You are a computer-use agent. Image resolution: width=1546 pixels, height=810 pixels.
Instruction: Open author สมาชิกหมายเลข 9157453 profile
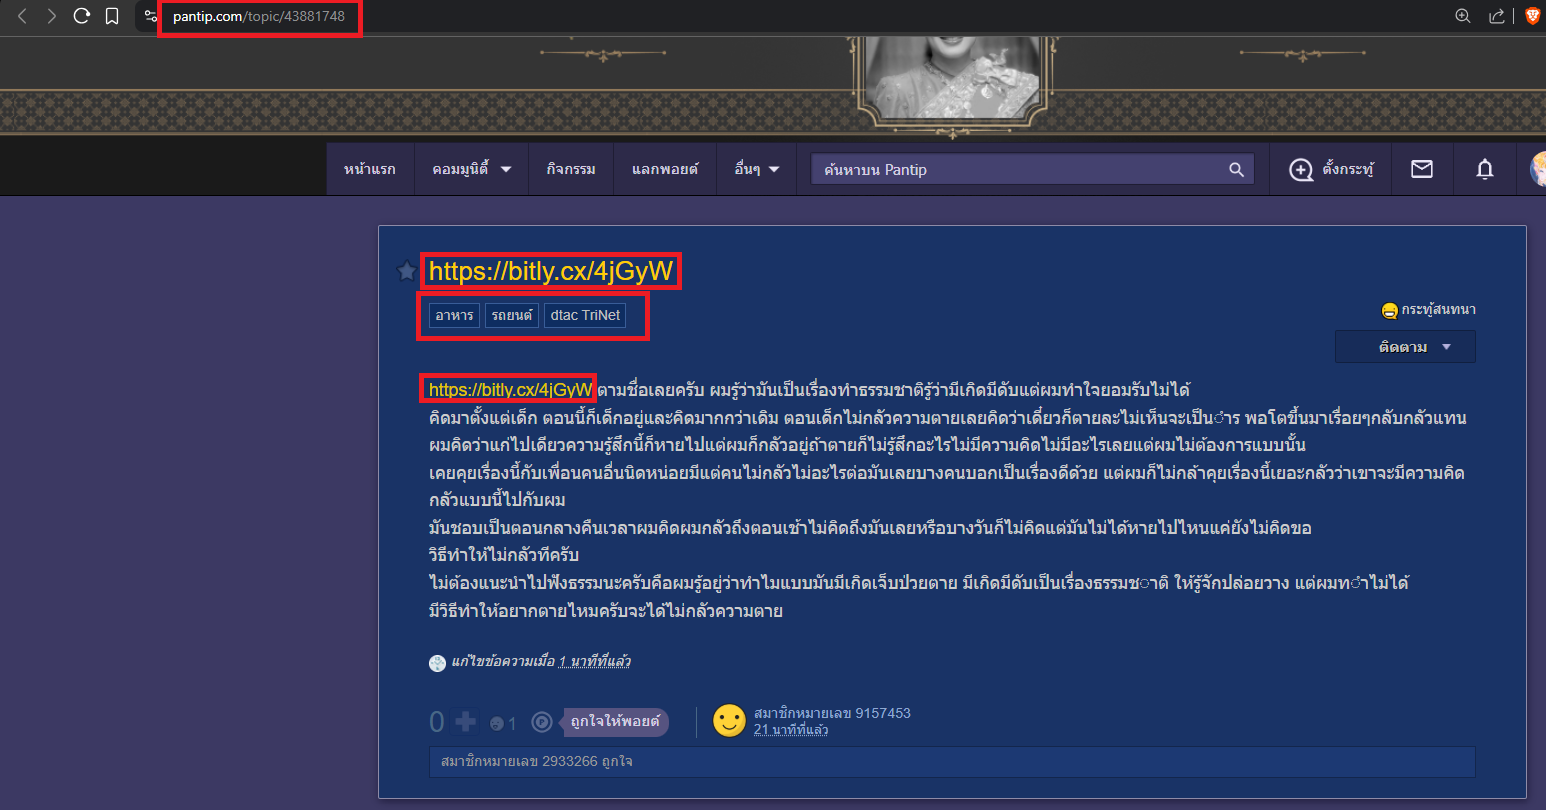click(832, 713)
